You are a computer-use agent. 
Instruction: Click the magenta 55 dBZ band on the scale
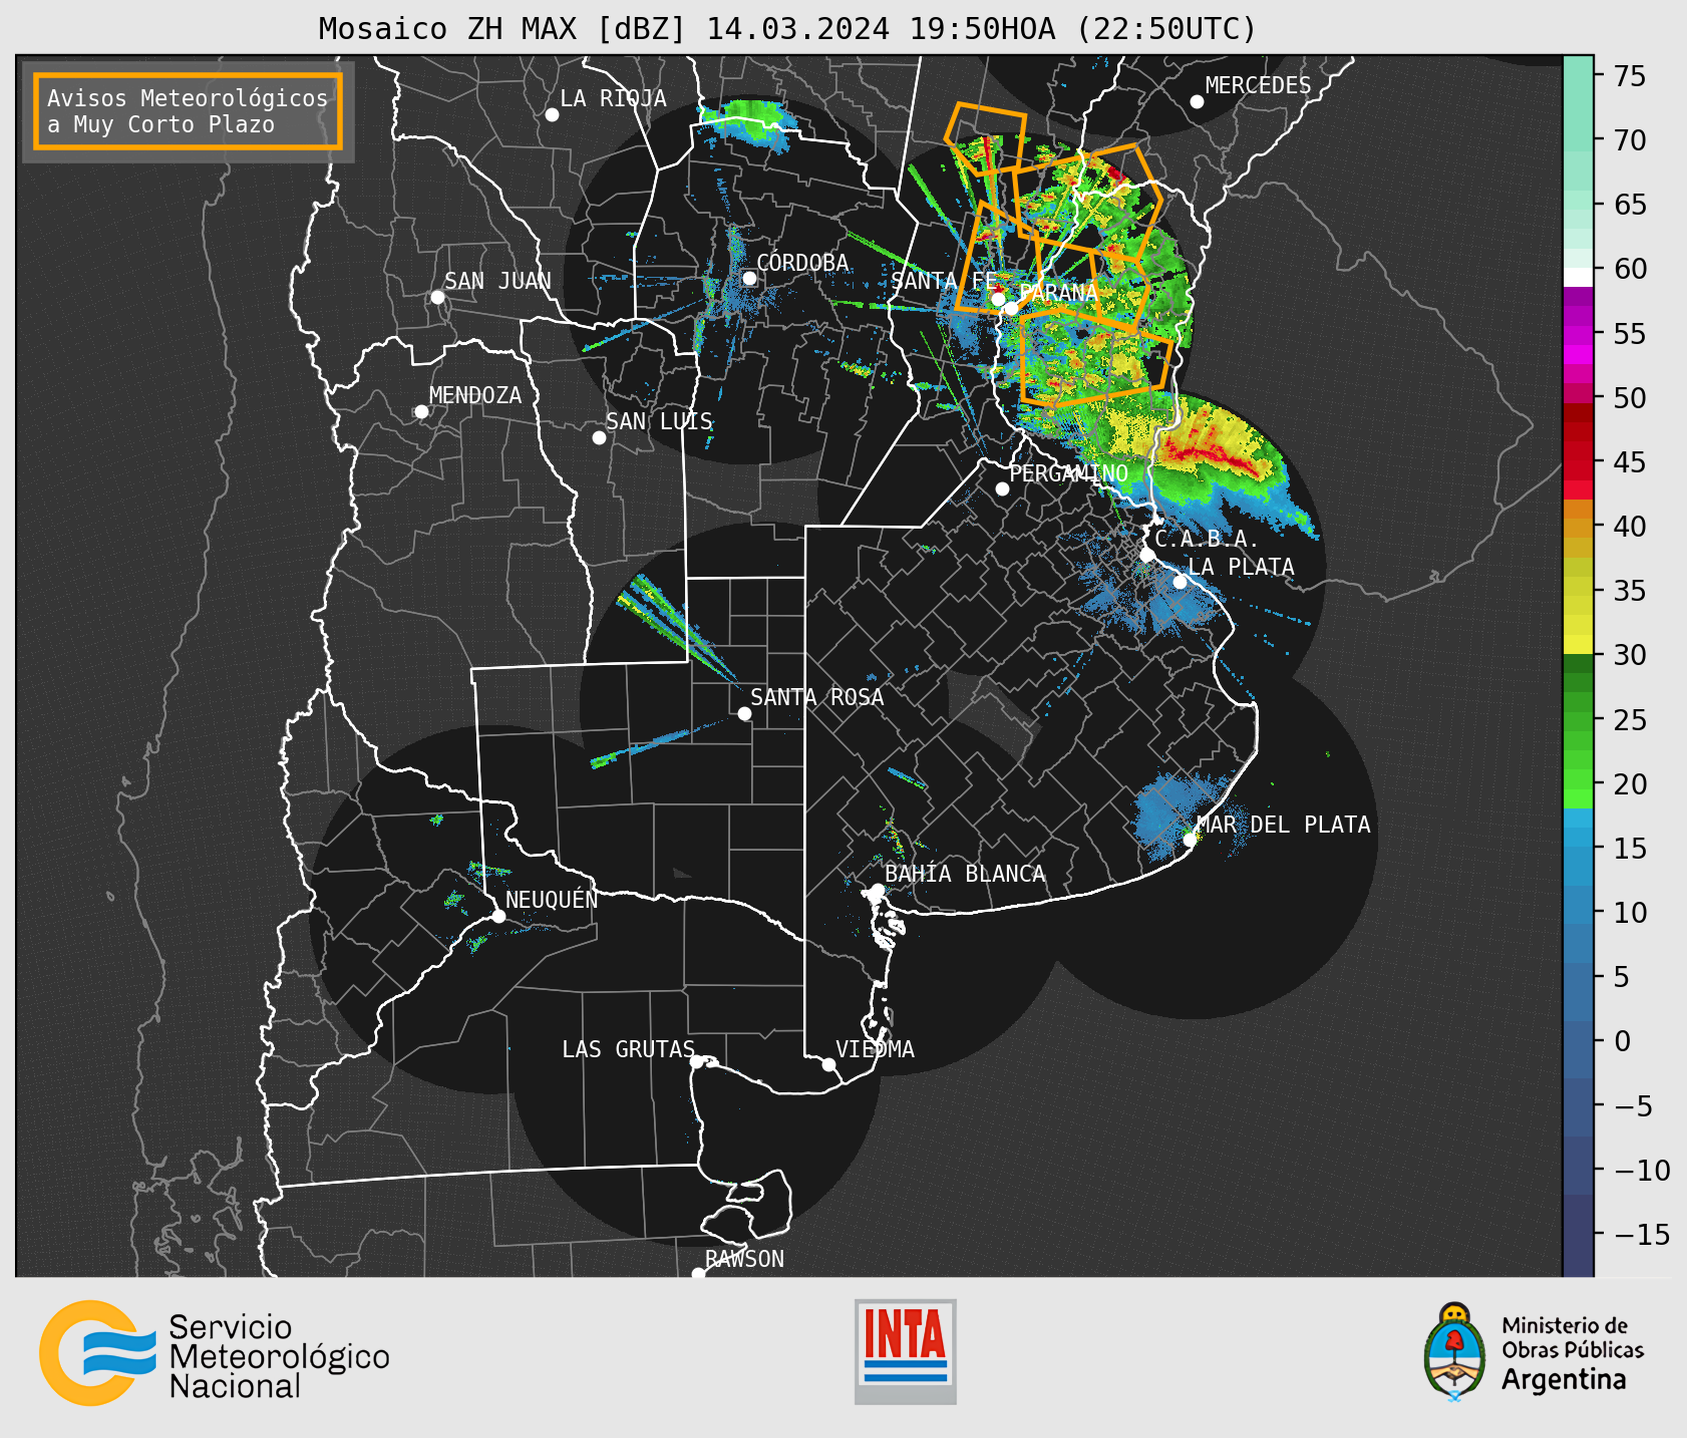pos(1579,335)
